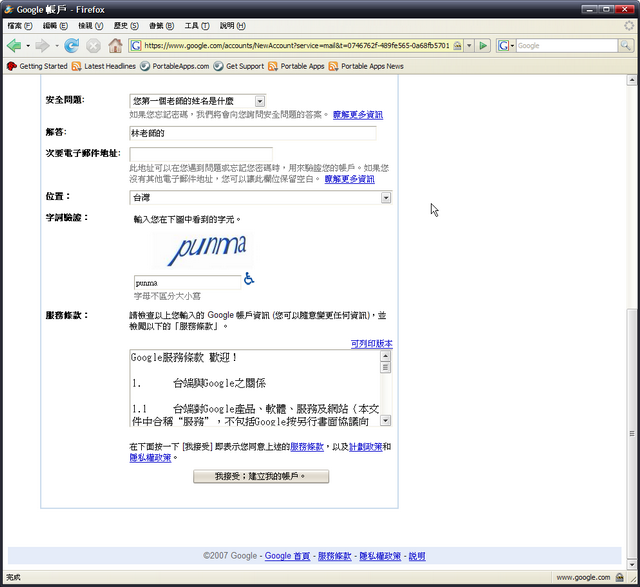Screen dimensions: 640x587
Task: Click 隱私權政策 link above accept button
Action: point(150,458)
